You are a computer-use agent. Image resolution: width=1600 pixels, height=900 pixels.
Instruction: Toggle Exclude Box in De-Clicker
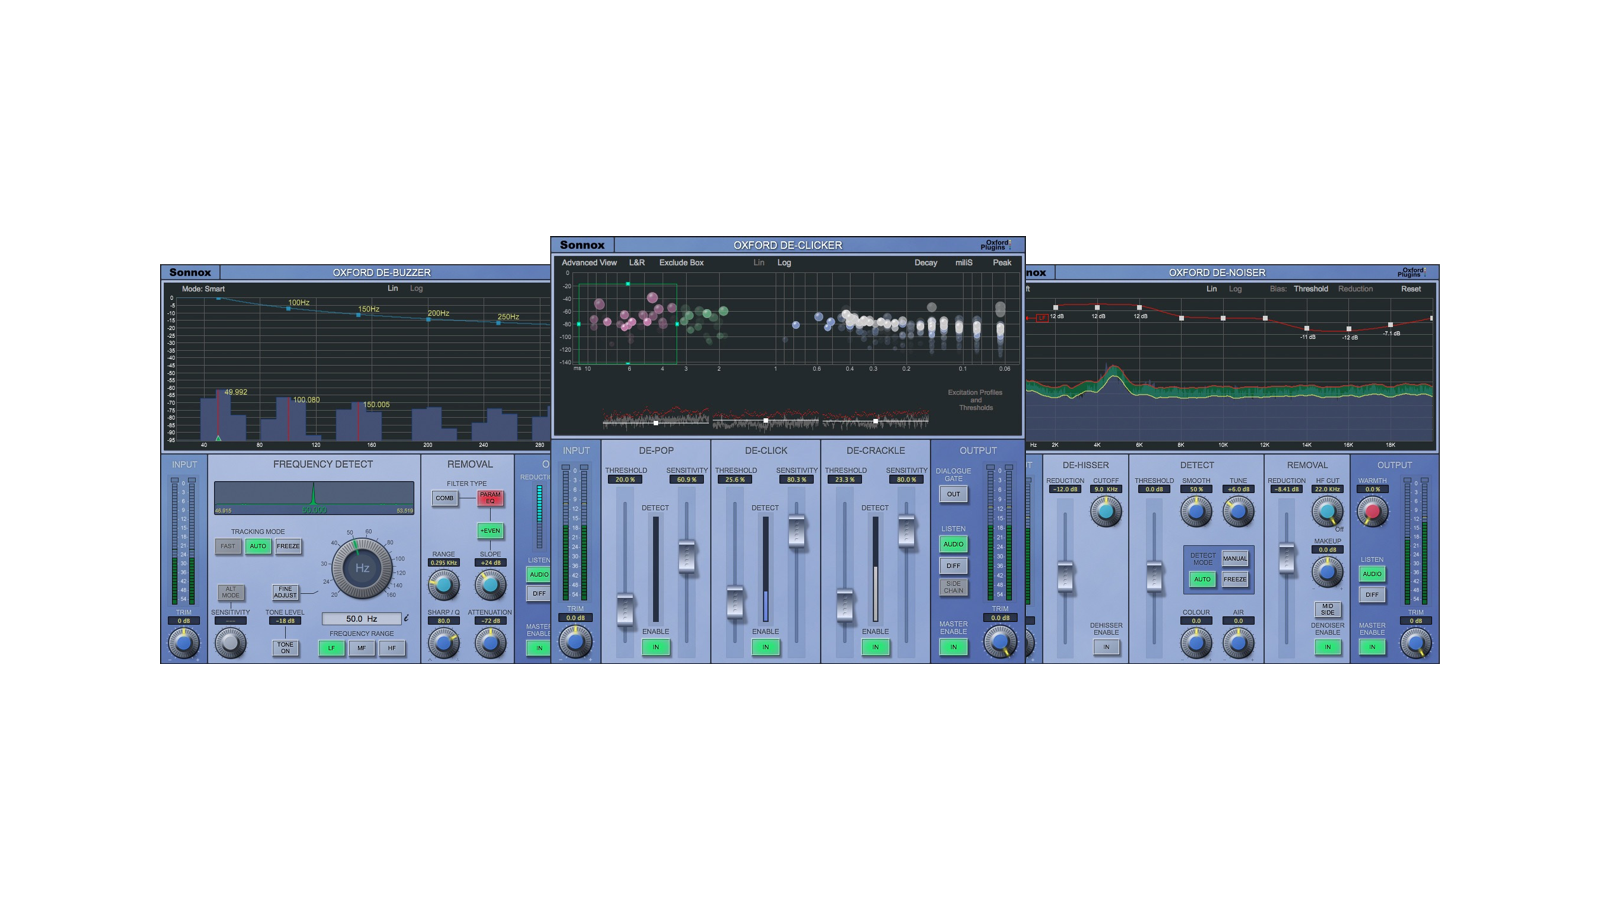(681, 263)
